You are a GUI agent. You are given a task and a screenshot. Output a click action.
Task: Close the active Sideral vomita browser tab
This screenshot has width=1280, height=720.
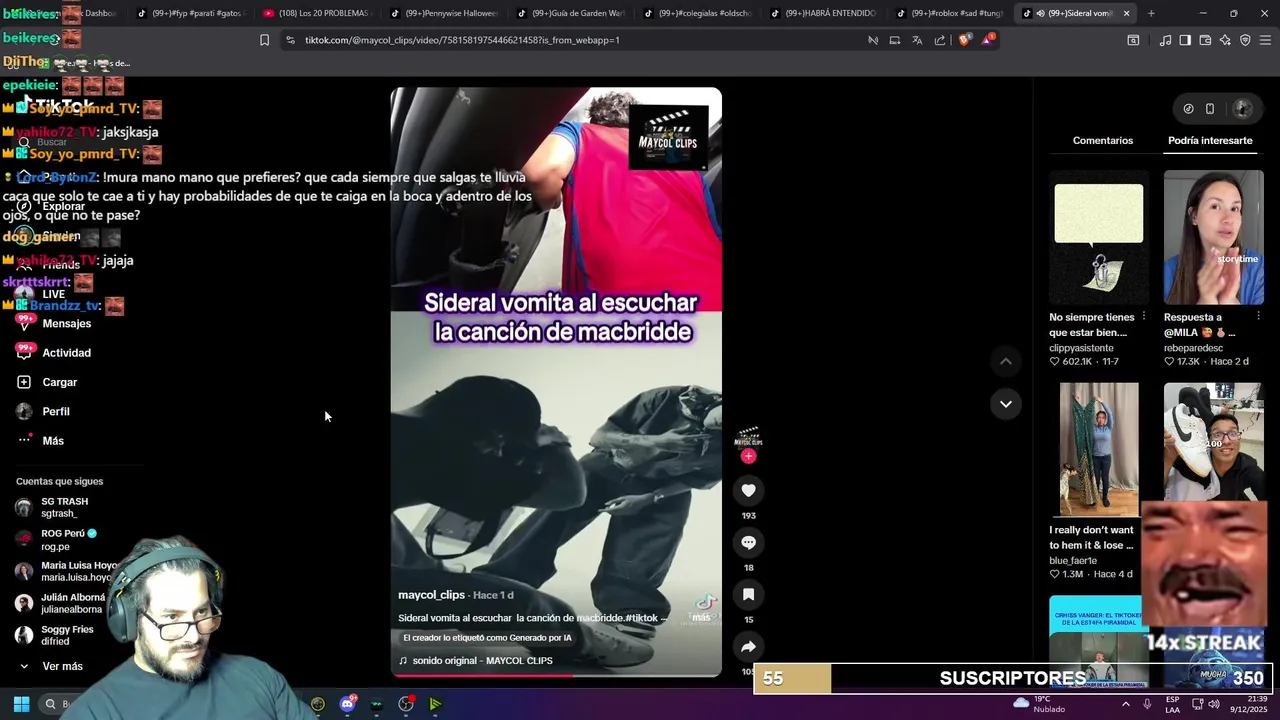(x=1126, y=13)
